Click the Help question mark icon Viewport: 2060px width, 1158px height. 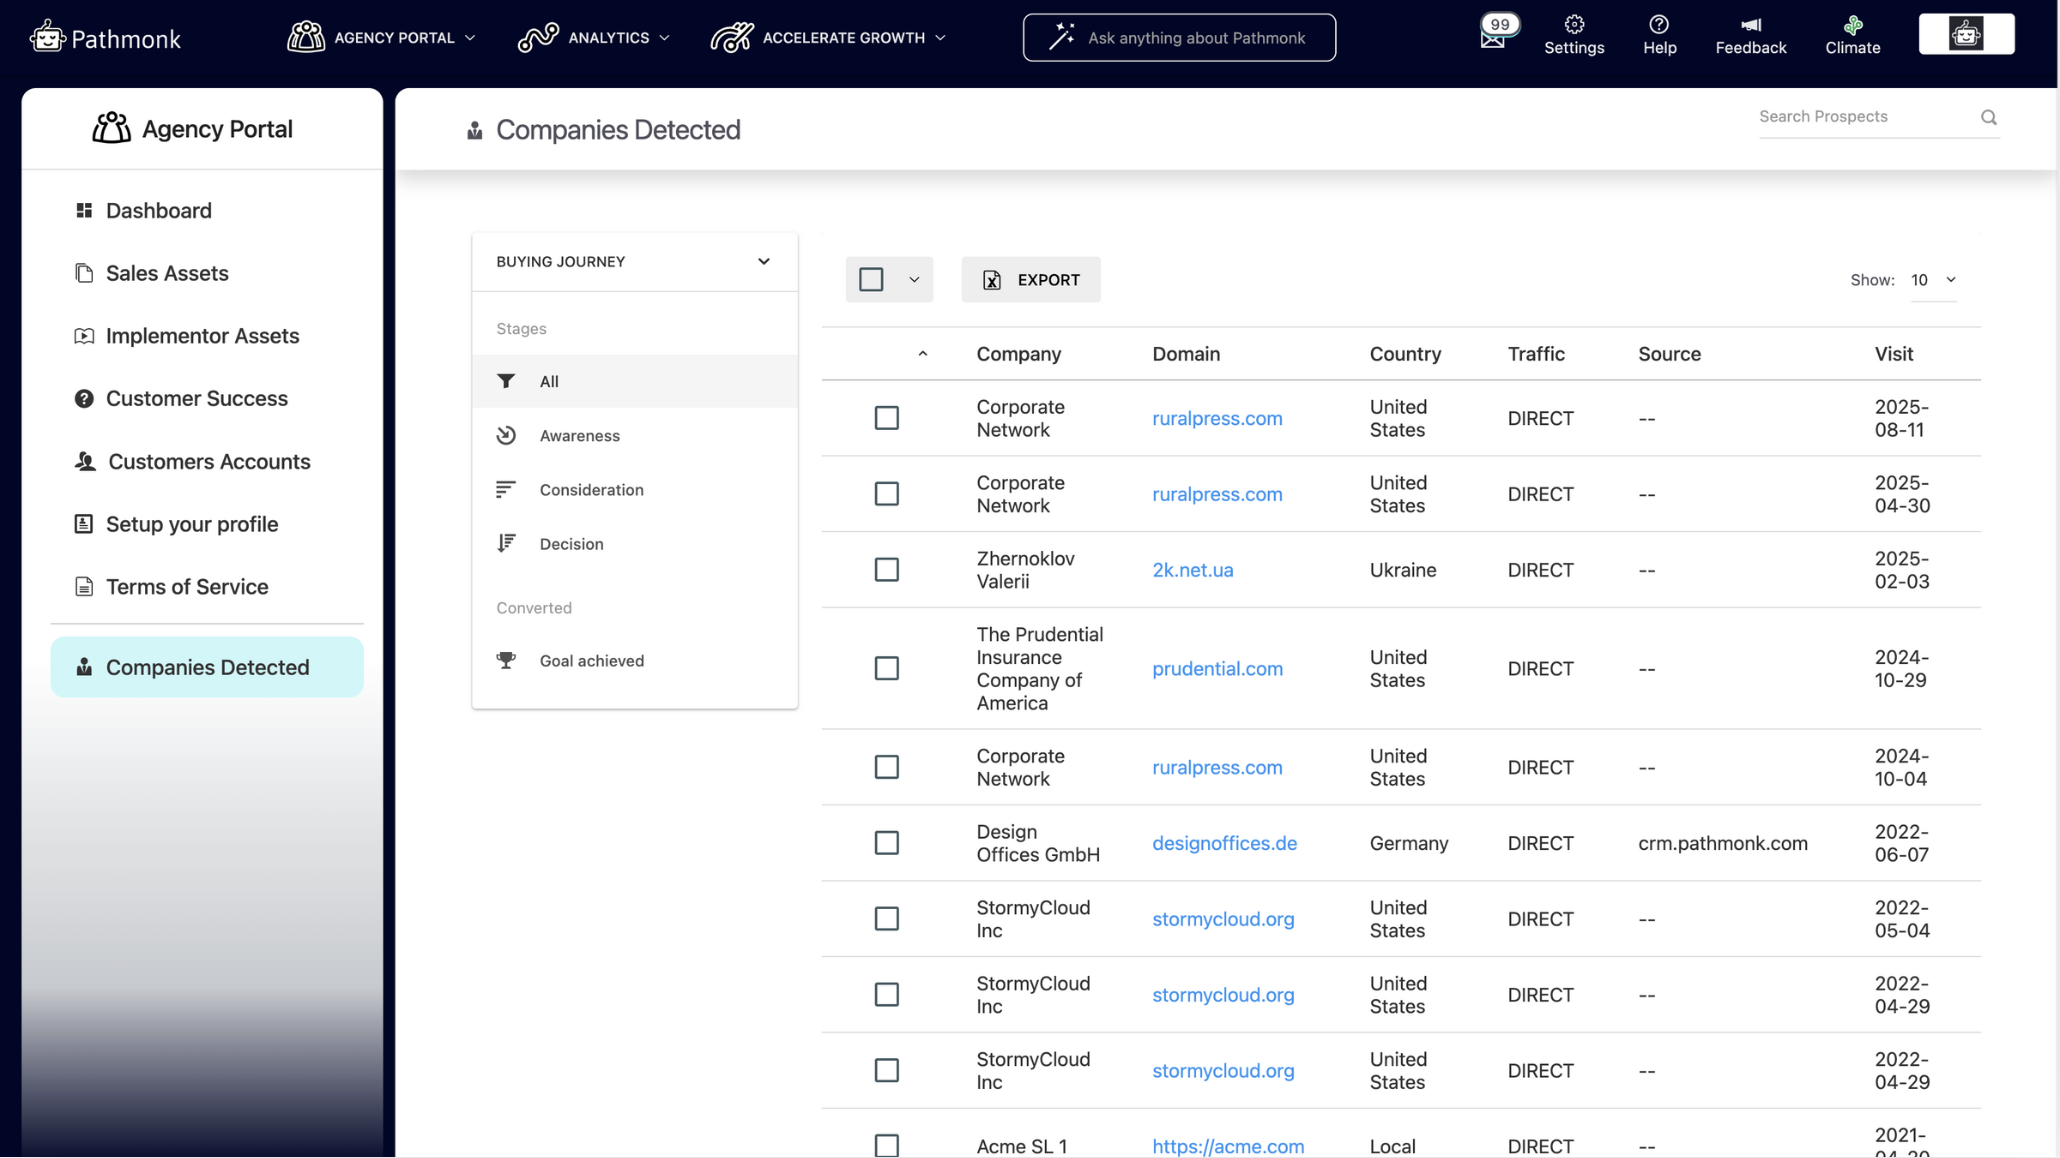pos(1658,25)
